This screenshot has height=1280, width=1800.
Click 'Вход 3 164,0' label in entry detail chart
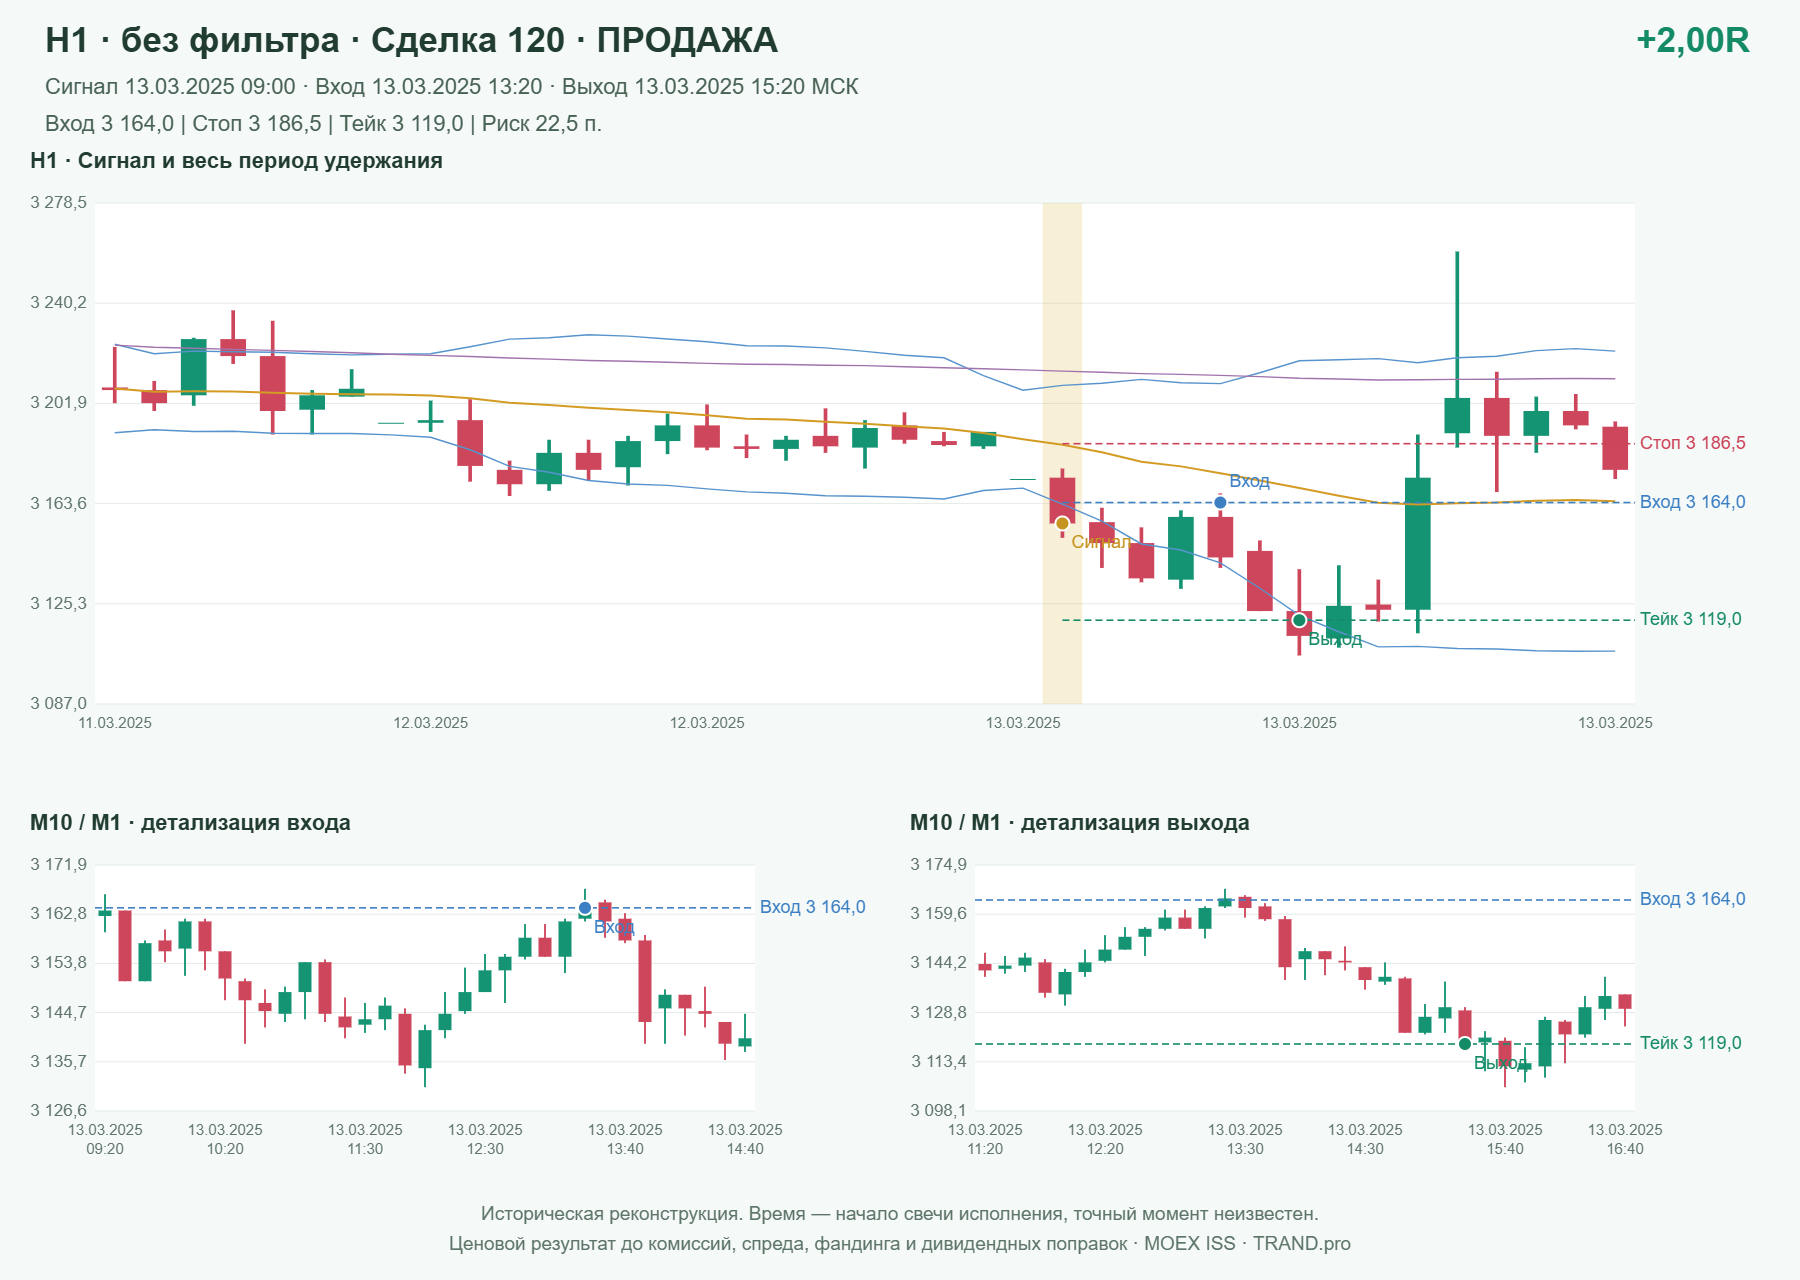pos(812,907)
